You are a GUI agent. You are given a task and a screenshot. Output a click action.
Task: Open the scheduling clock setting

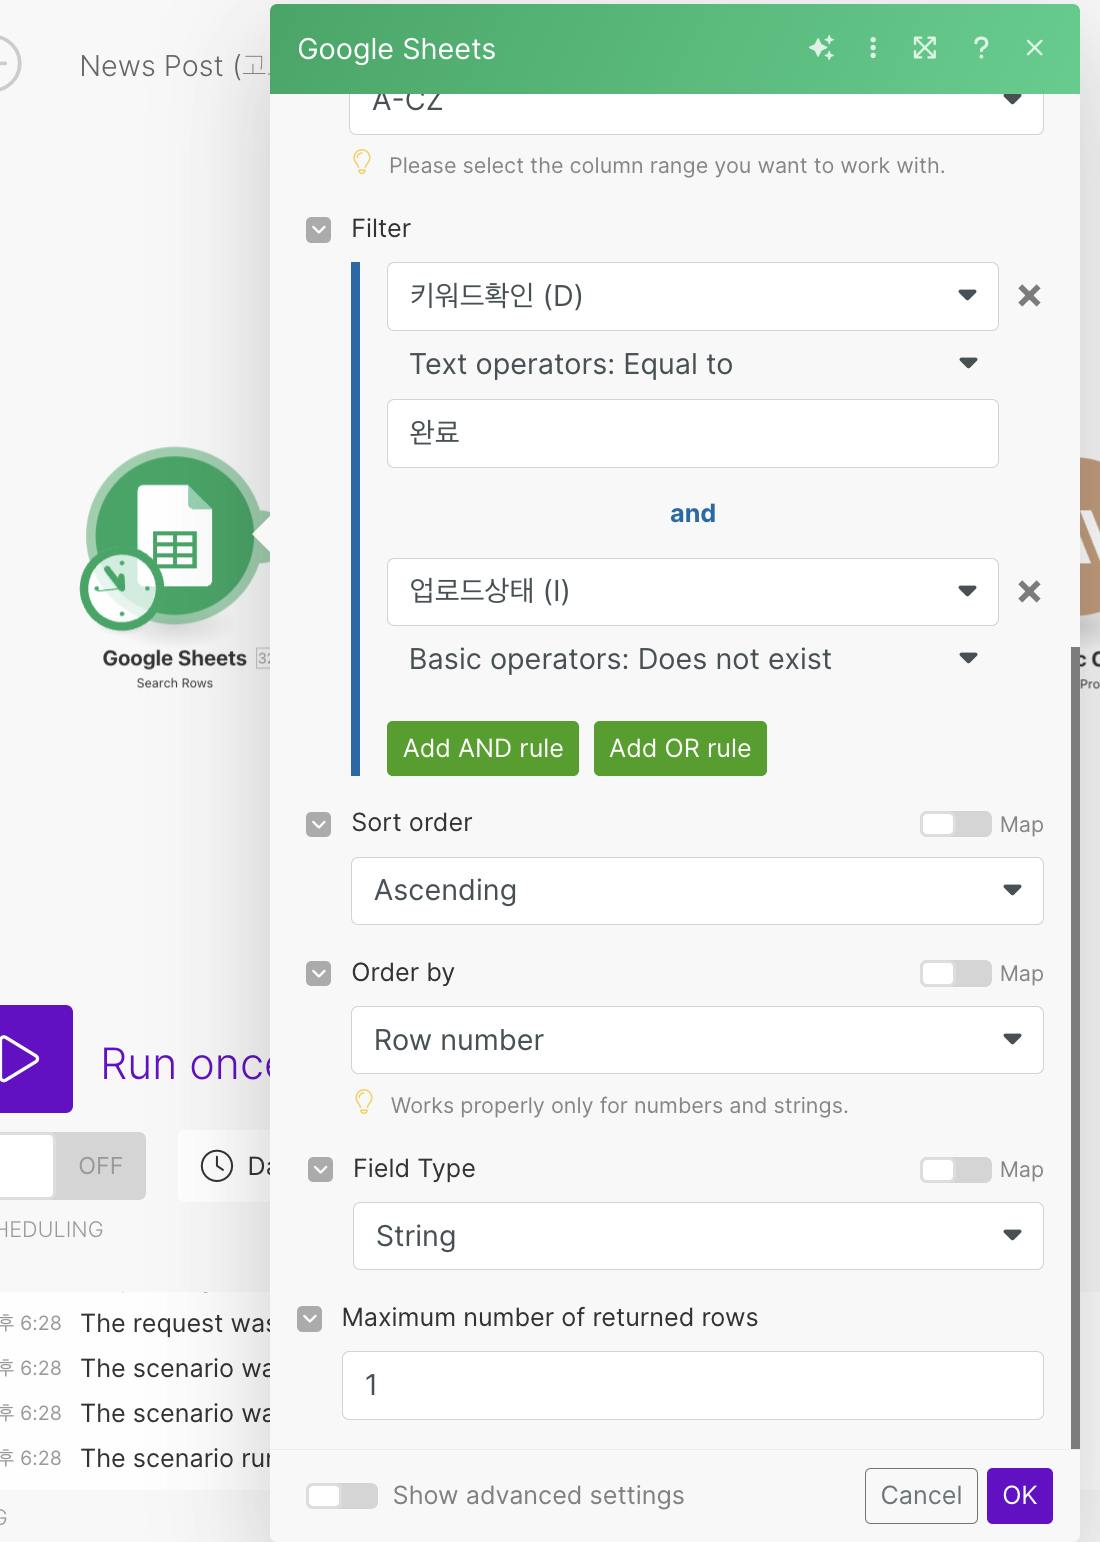point(217,1166)
